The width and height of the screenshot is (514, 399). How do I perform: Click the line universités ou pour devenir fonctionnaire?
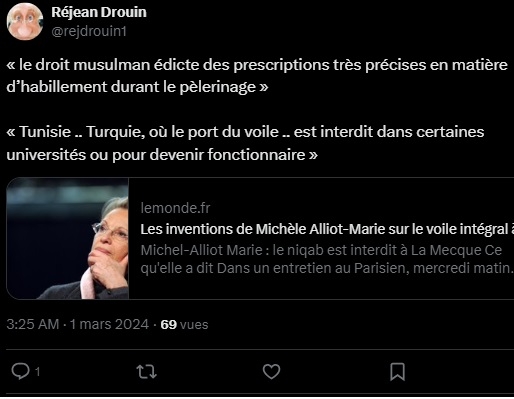pyautogui.click(x=162, y=155)
